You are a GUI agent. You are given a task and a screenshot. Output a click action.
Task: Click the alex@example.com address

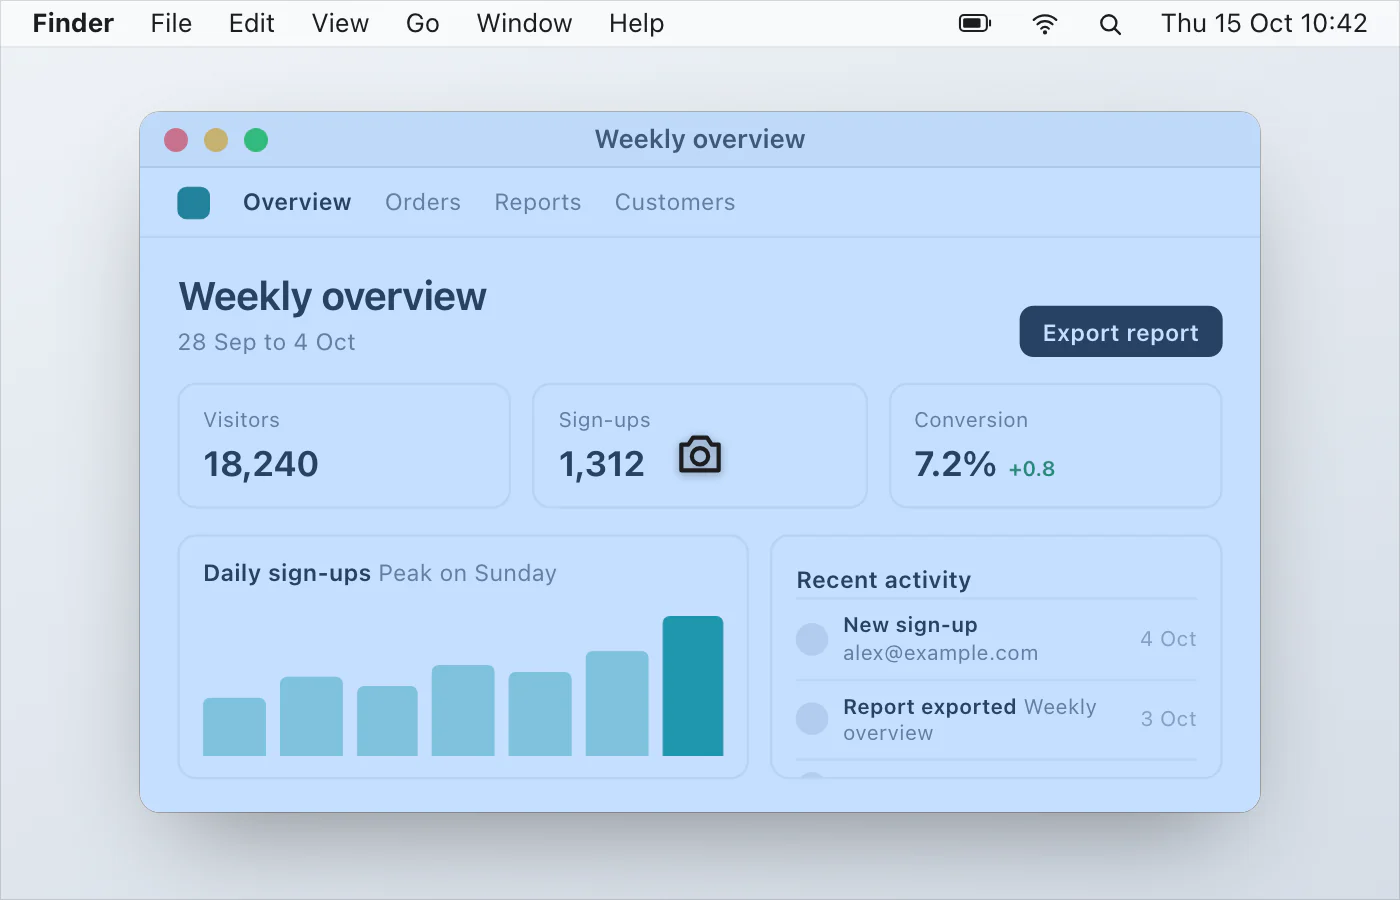point(940,653)
